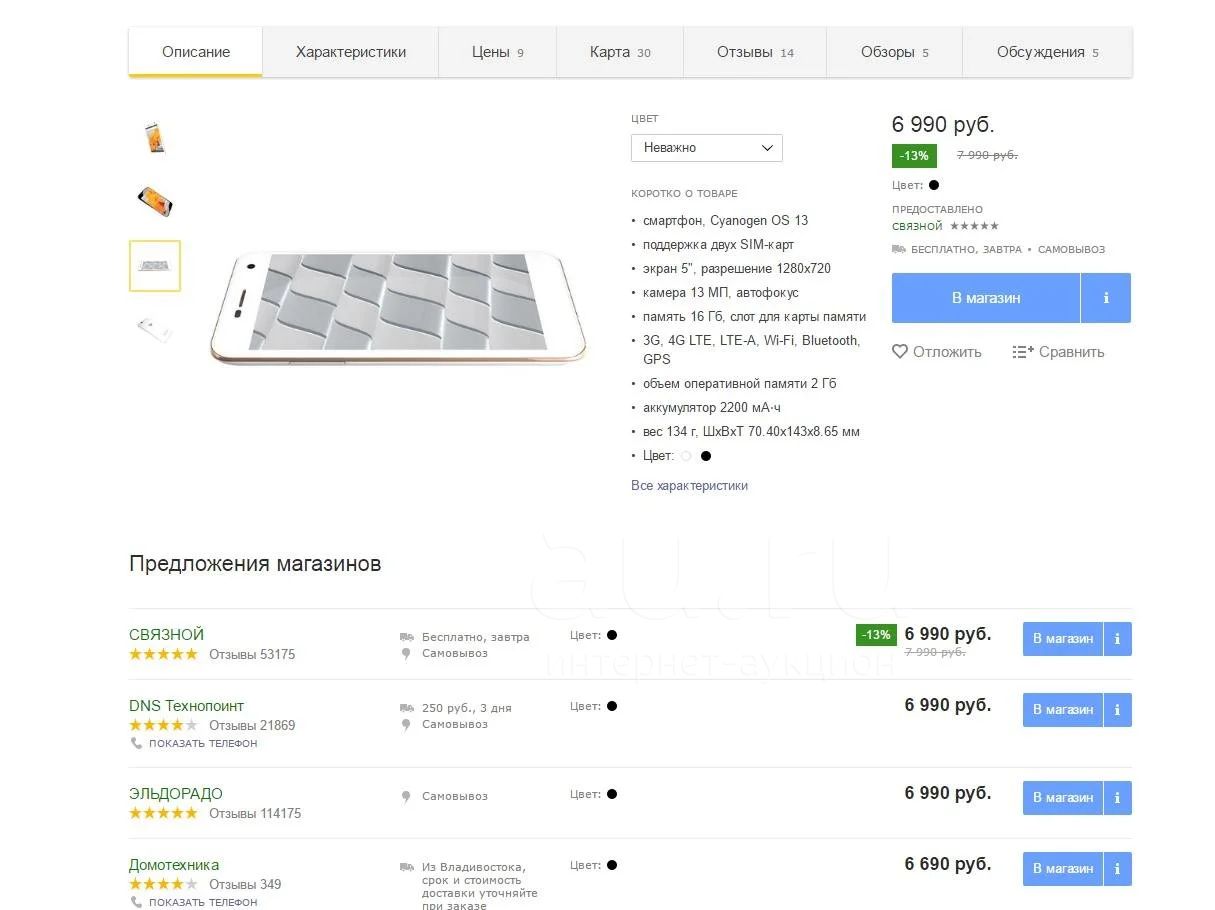1215x910 pixels.
Task: Open info icon in СВЯЗНОЙ offer row
Action: (1117, 639)
